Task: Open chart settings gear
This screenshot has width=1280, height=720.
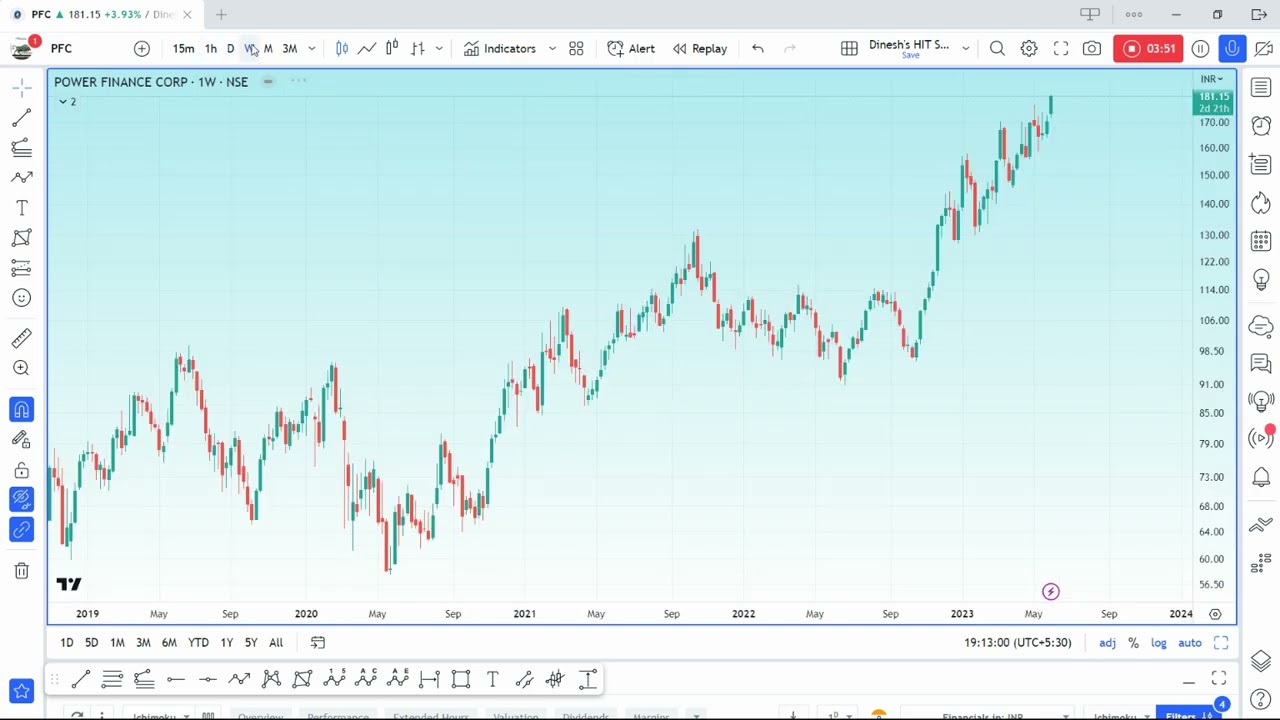Action: tap(1029, 48)
